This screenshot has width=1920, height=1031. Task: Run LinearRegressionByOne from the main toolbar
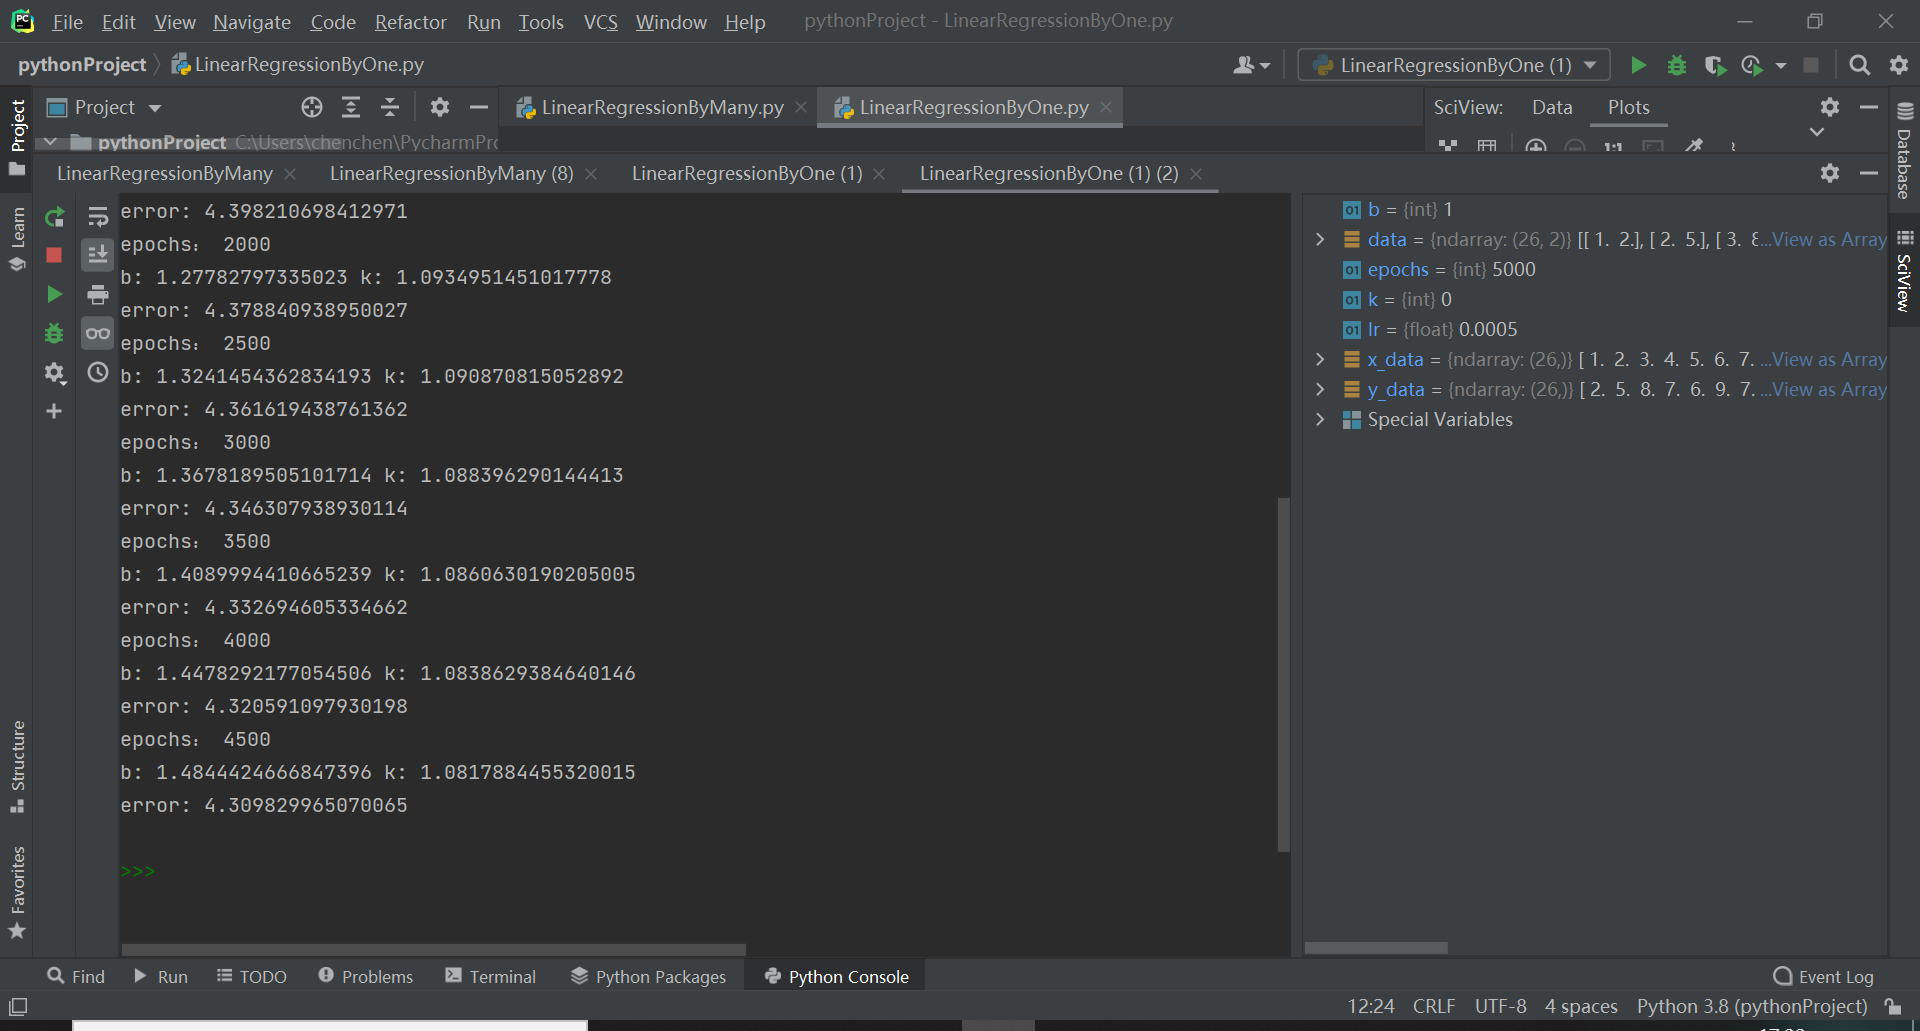[x=1638, y=65]
